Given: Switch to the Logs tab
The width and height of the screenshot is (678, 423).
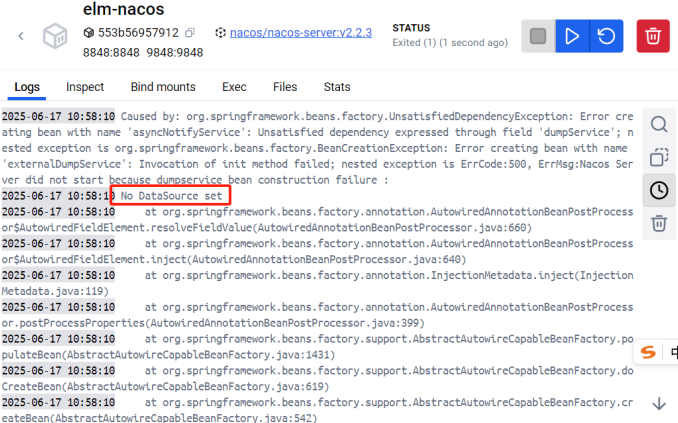Looking at the screenshot, I should coord(27,87).
